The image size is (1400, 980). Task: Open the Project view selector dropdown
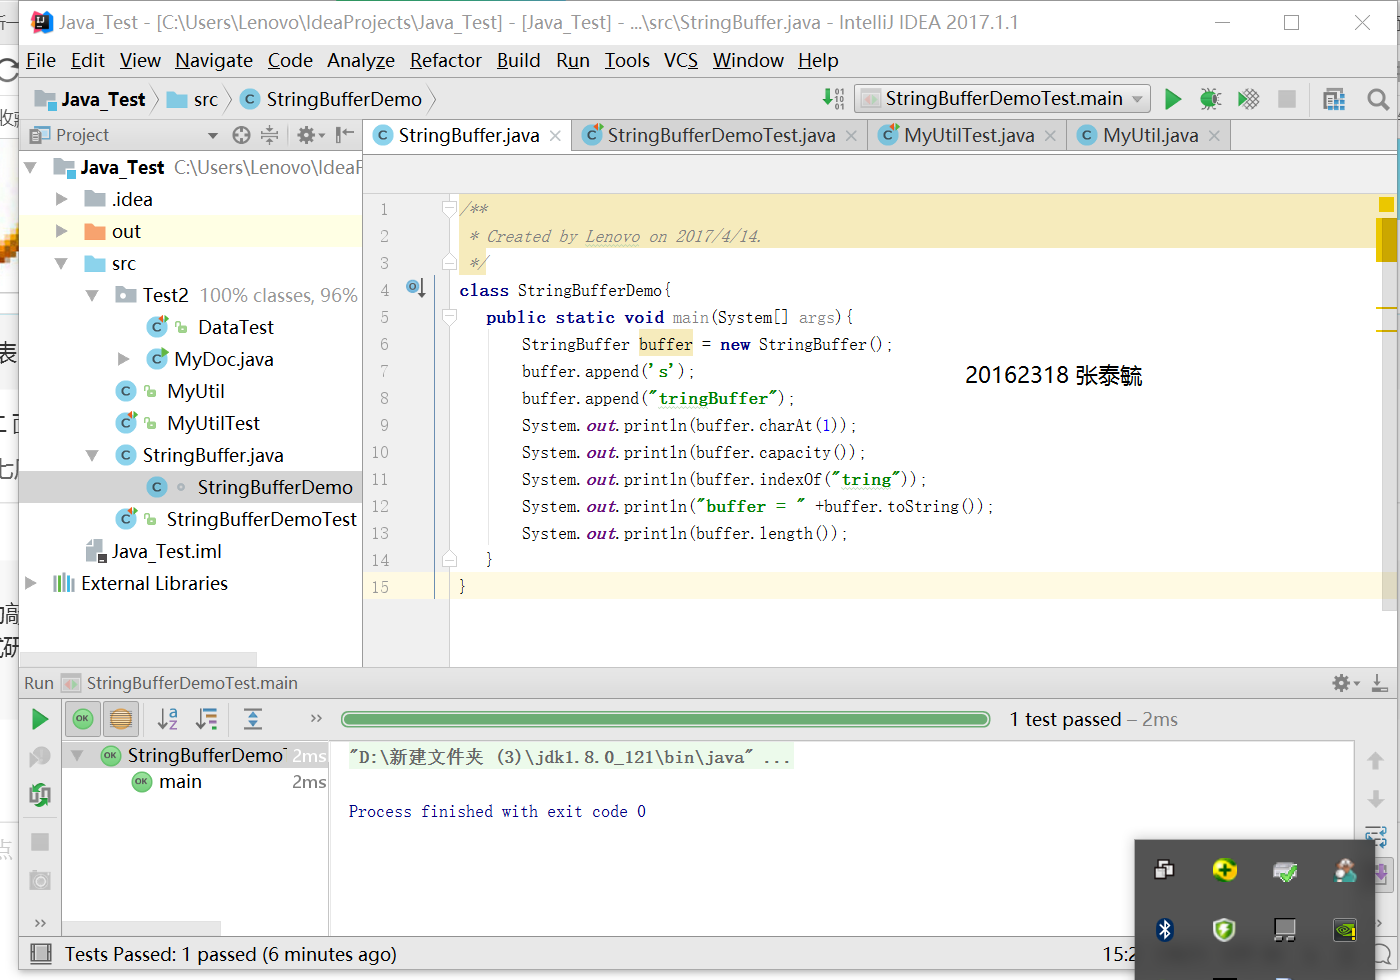(x=212, y=135)
